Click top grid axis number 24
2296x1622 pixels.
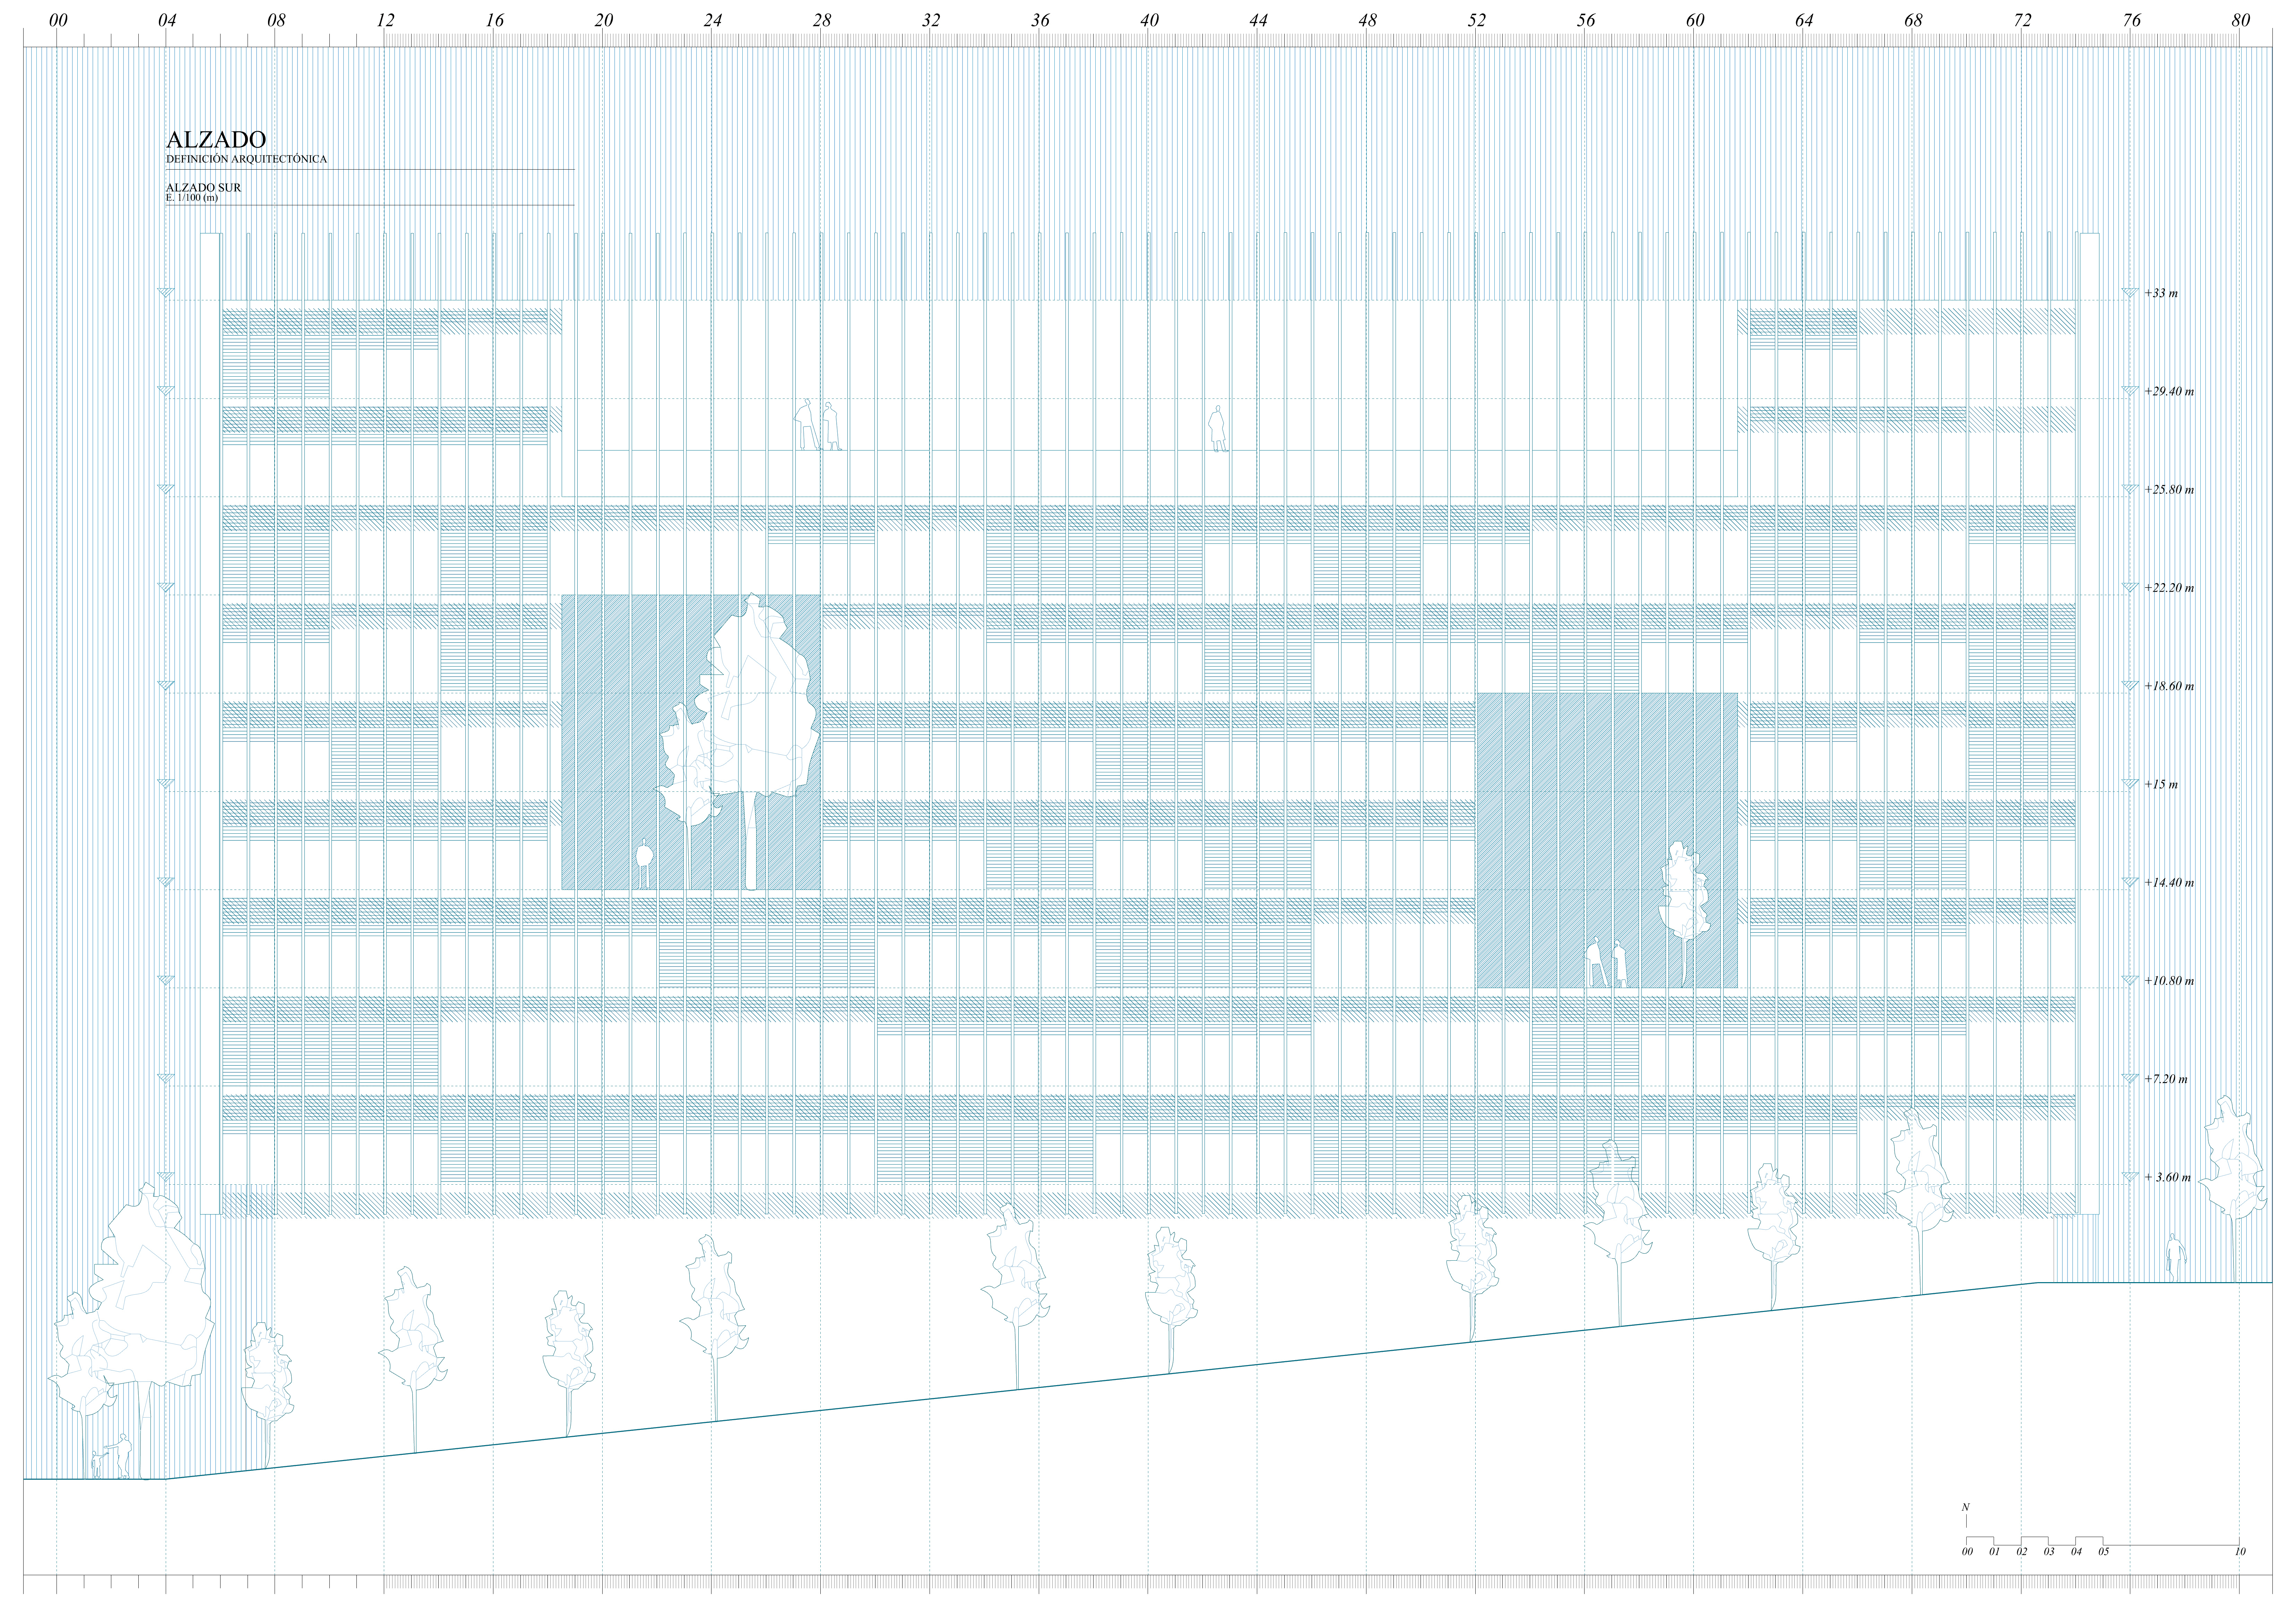click(712, 20)
